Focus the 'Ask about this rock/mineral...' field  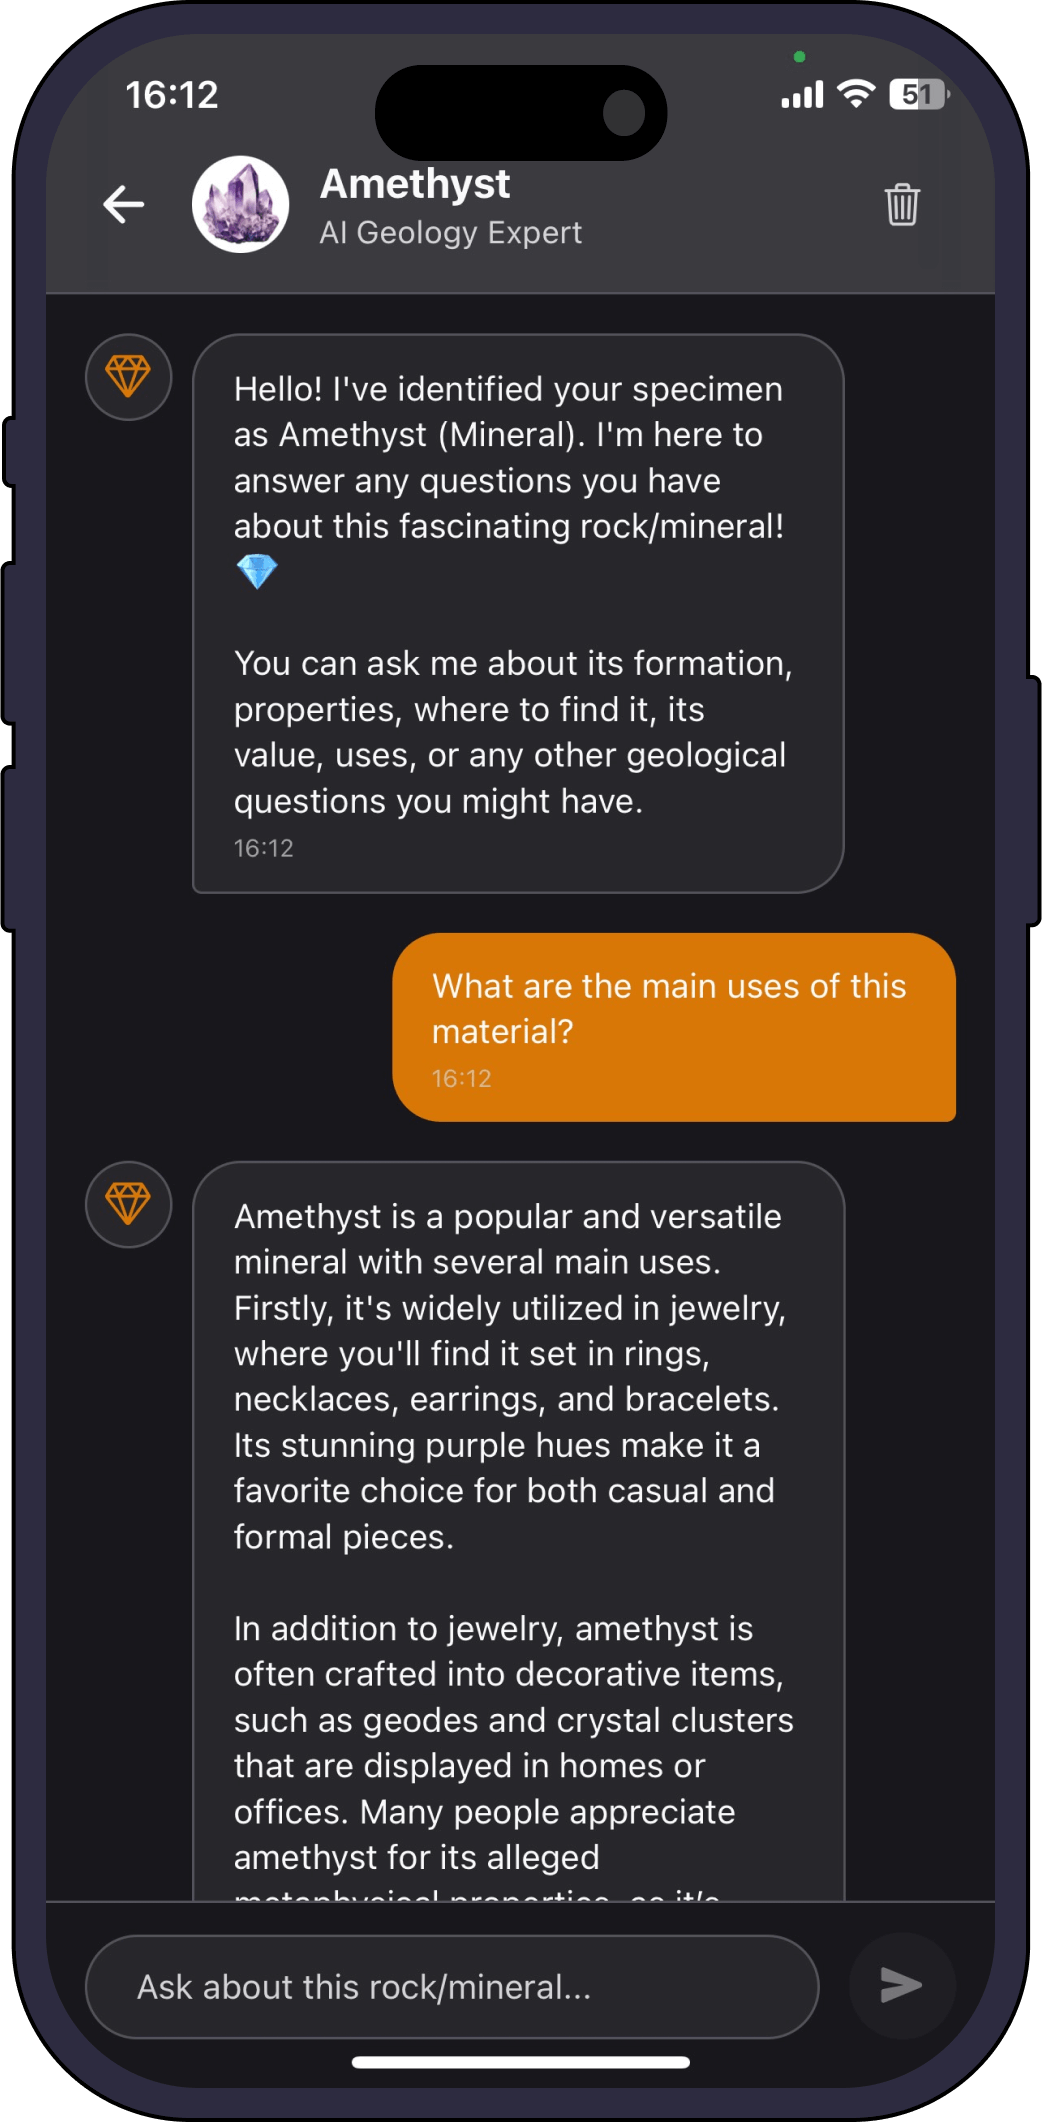(x=452, y=1987)
